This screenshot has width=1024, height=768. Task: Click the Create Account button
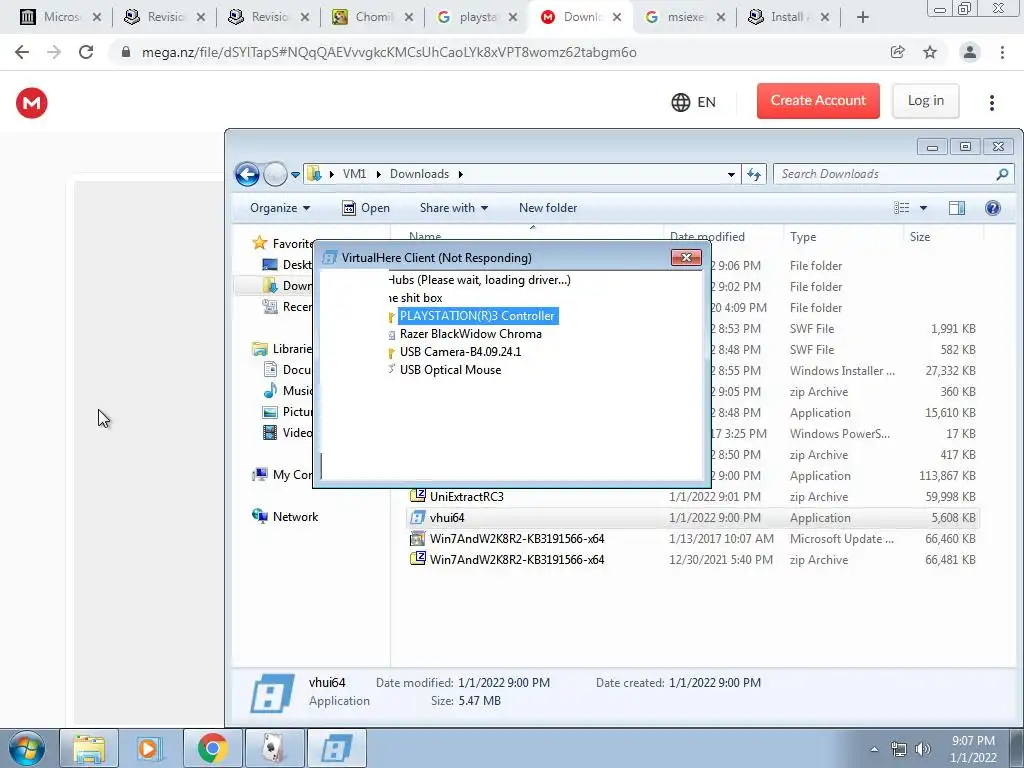[x=818, y=101]
